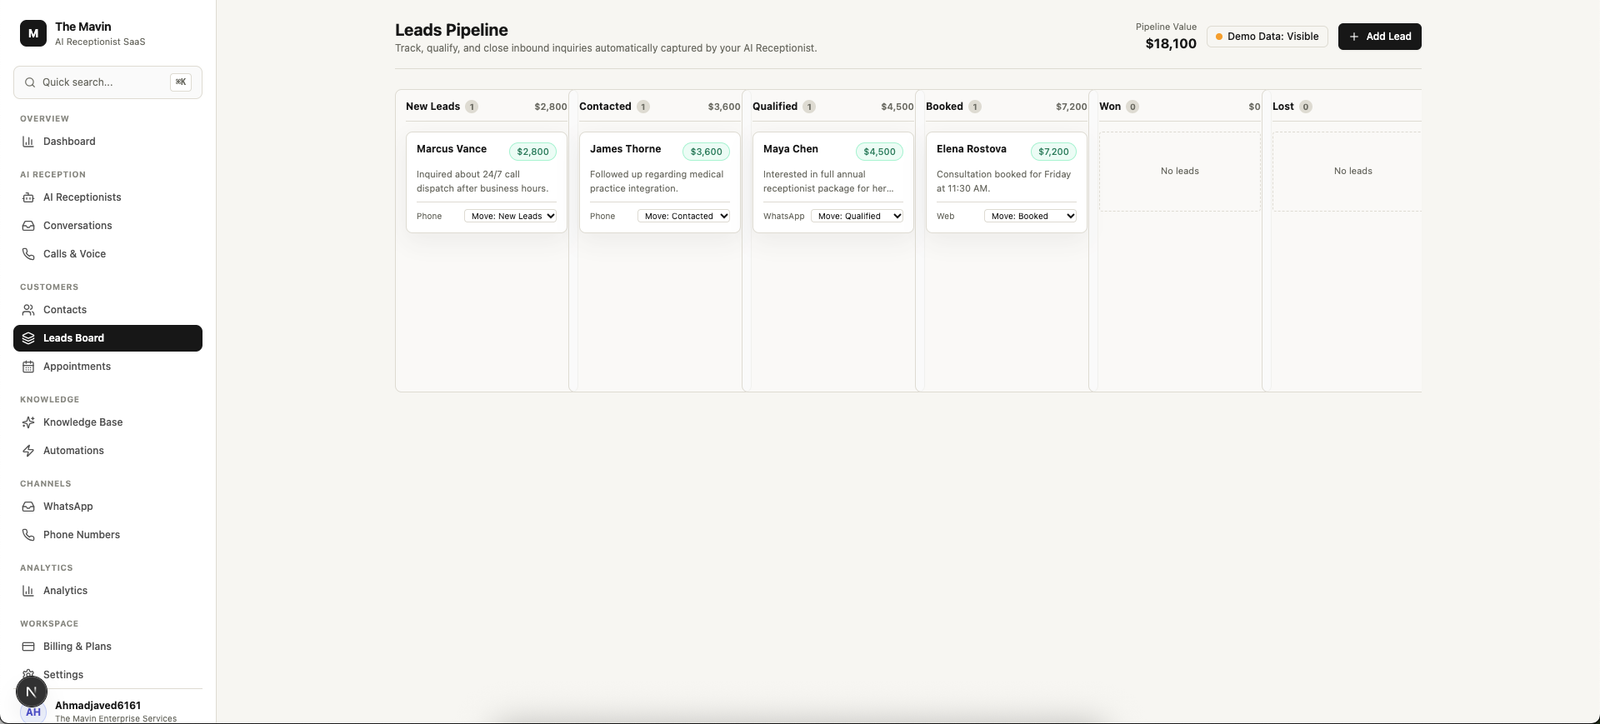
Task: Click the ⌘K shortcut badge
Action: [181, 82]
